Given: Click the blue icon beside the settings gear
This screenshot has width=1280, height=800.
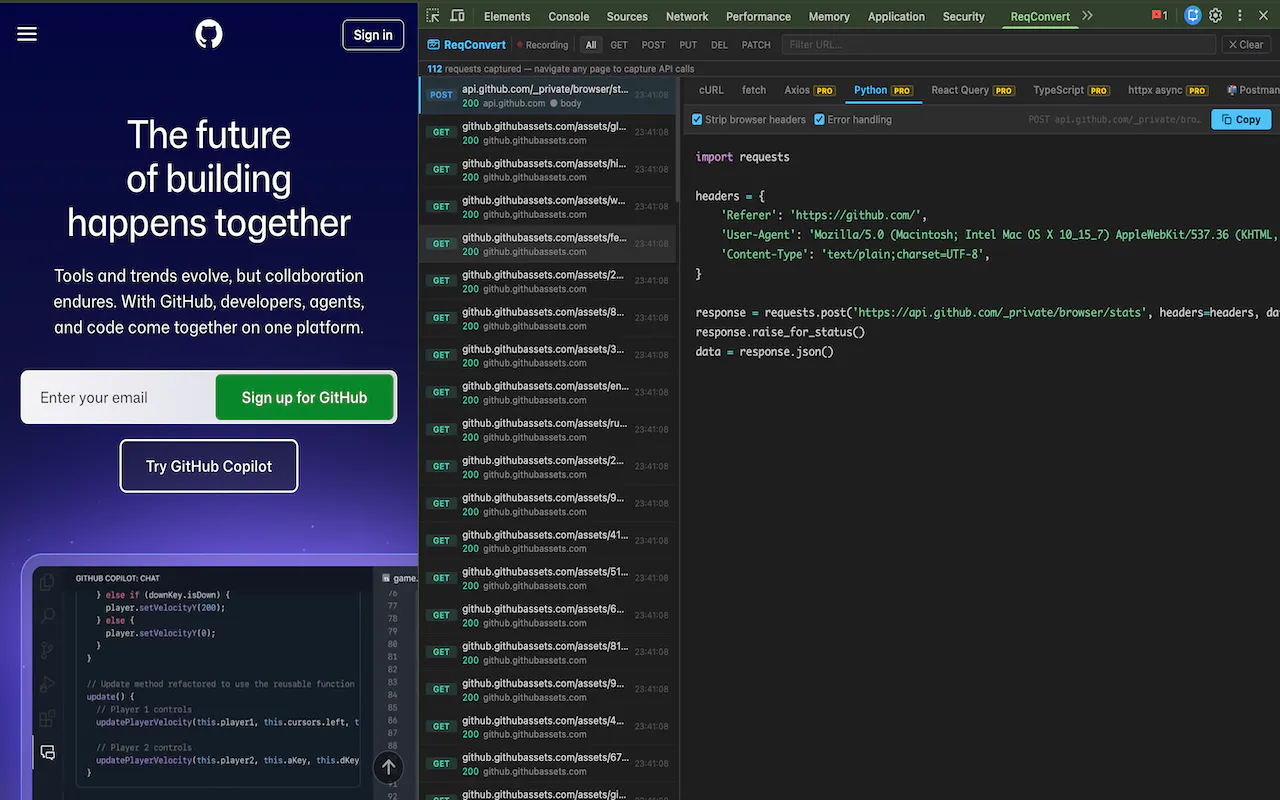Looking at the screenshot, I should [1192, 16].
